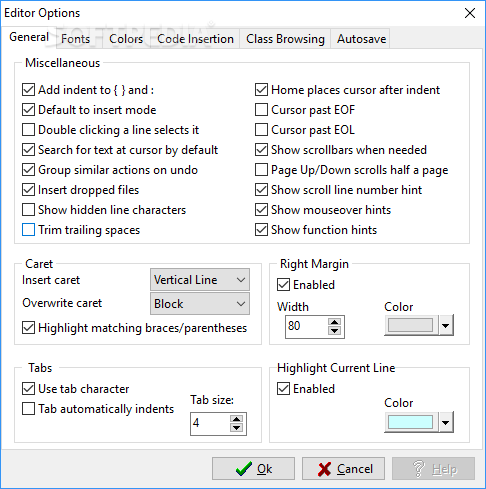Decrease Tab size with down arrow
The height and width of the screenshot is (489, 486).
pyautogui.click(x=236, y=428)
